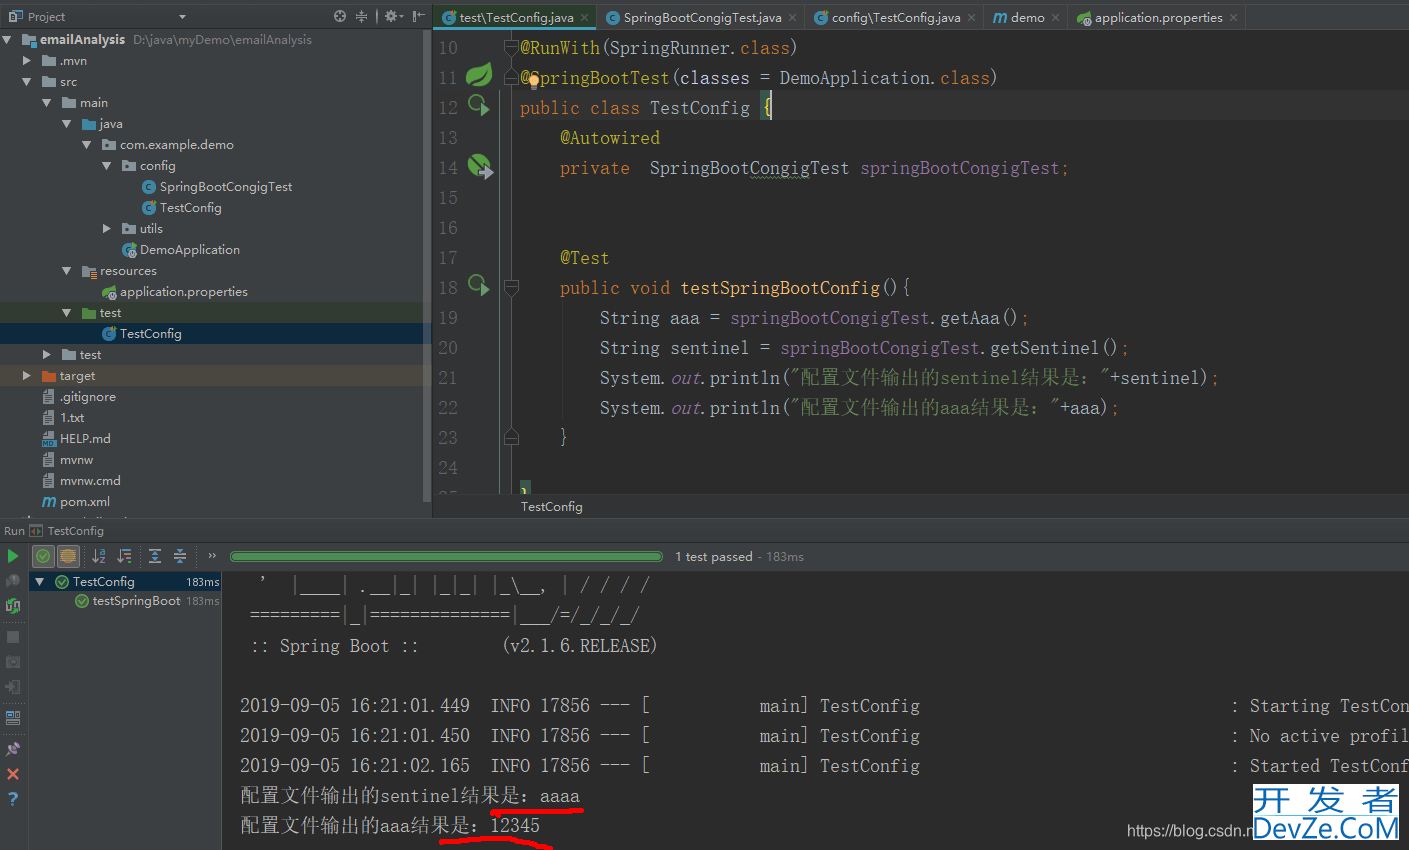Show more test toolbar actions chevron
Screen dimensions: 1409x850
click(211, 556)
